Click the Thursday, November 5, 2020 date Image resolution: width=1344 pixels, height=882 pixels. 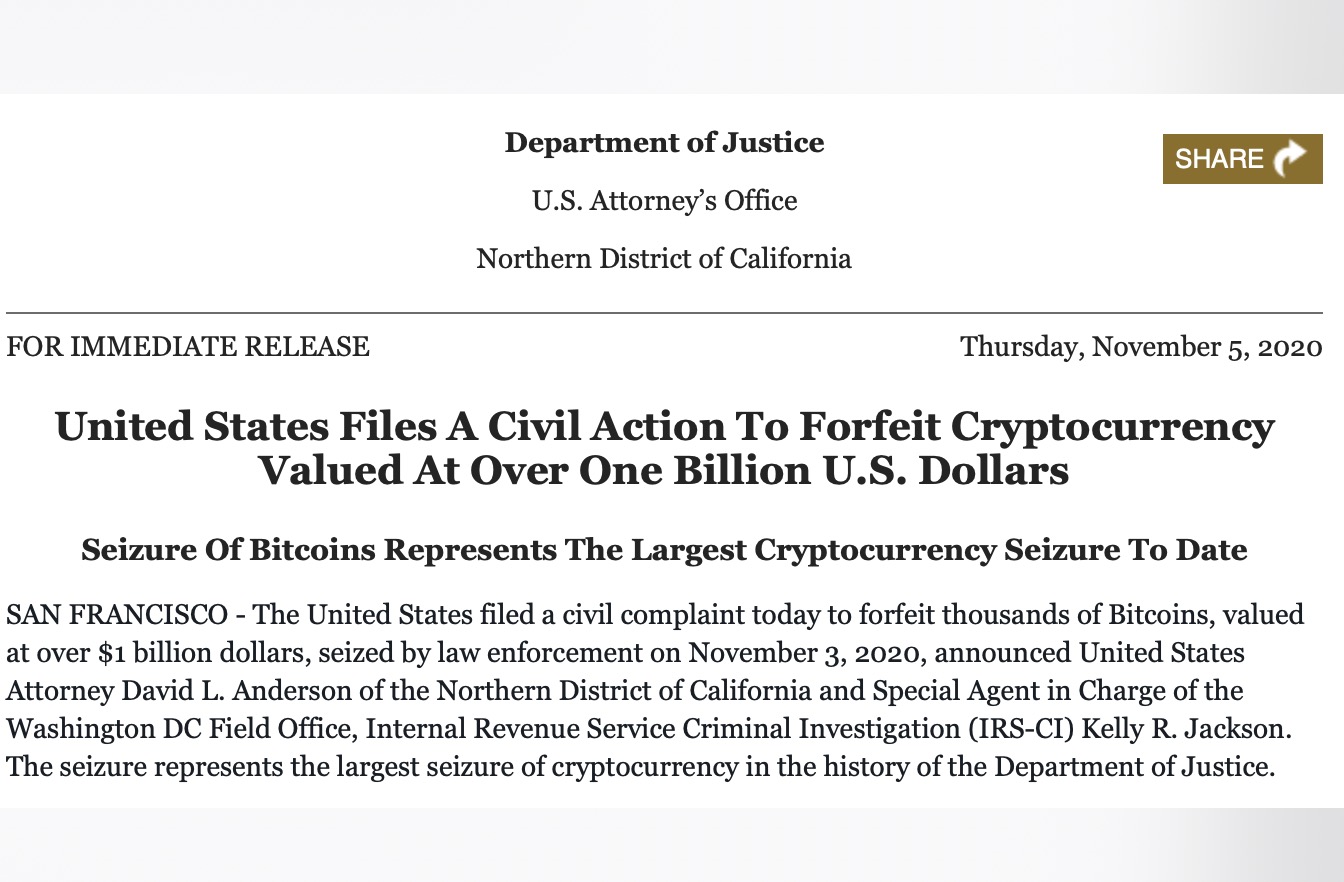coord(1141,347)
